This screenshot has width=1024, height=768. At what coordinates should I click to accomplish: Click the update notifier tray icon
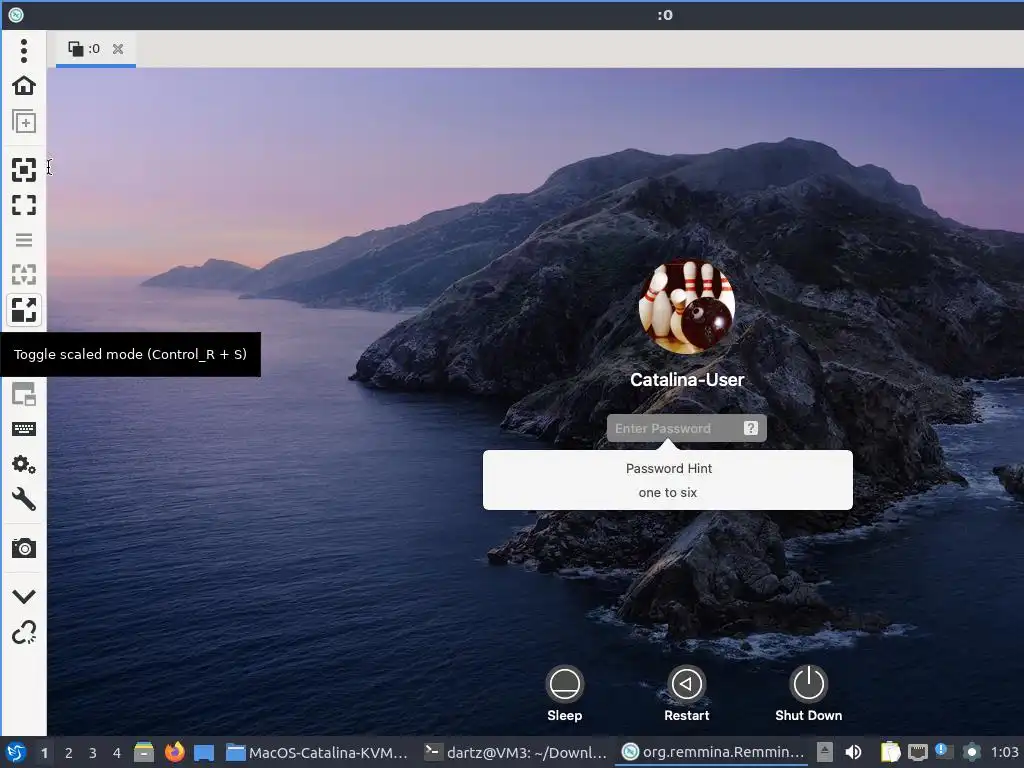coord(944,752)
